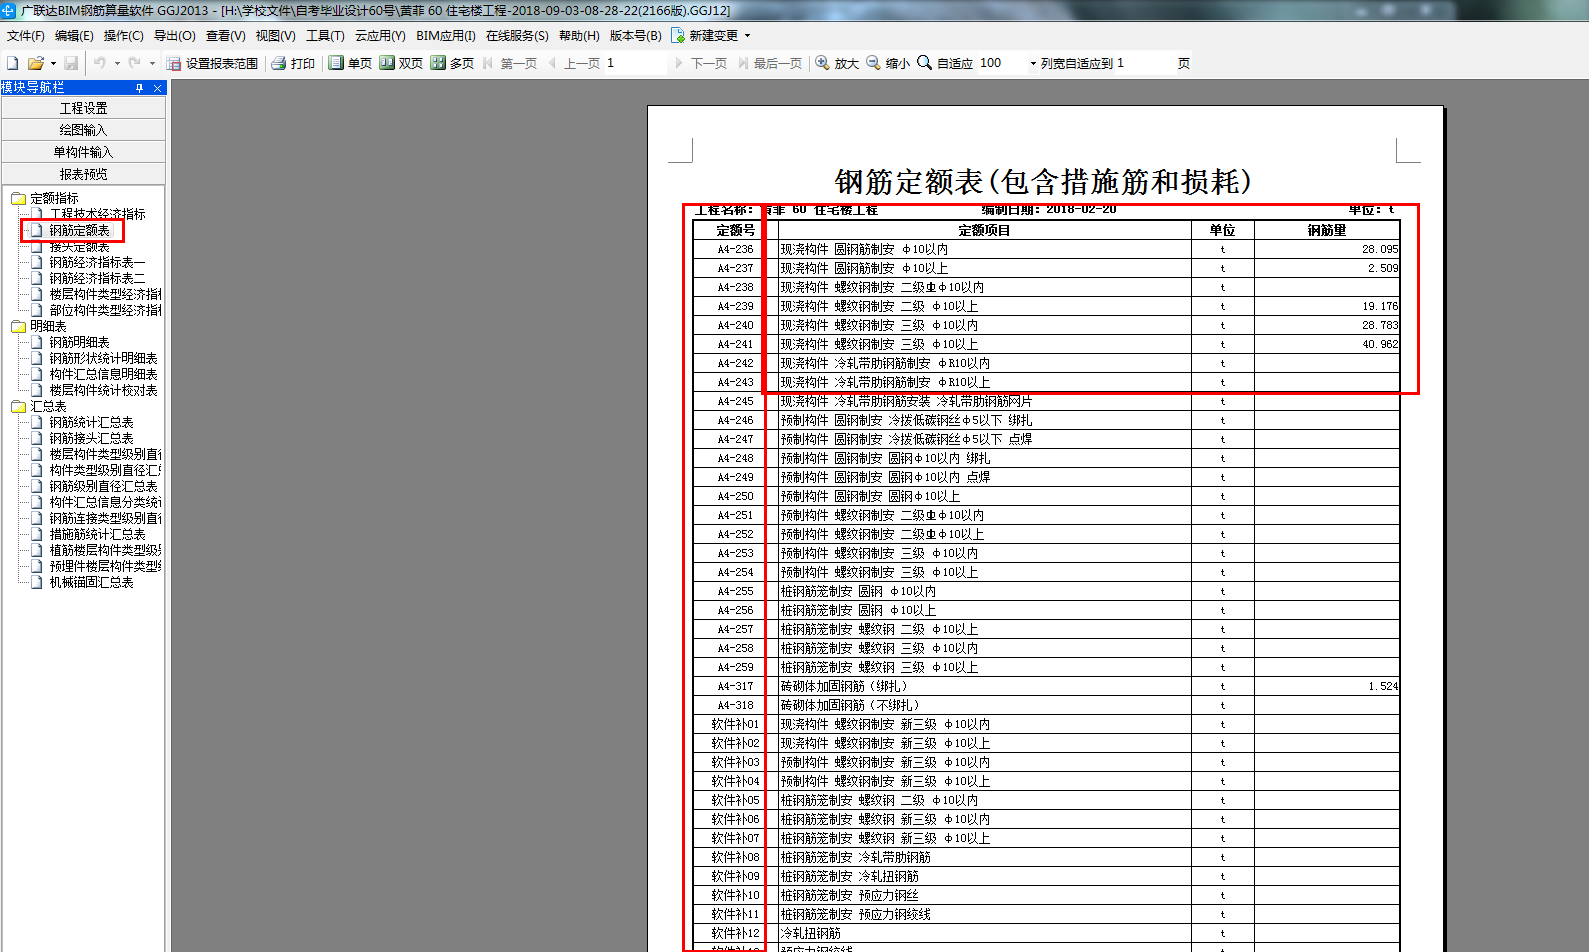
Task: Select 构件汇总信息明细表 report
Action: [x=103, y=375]
